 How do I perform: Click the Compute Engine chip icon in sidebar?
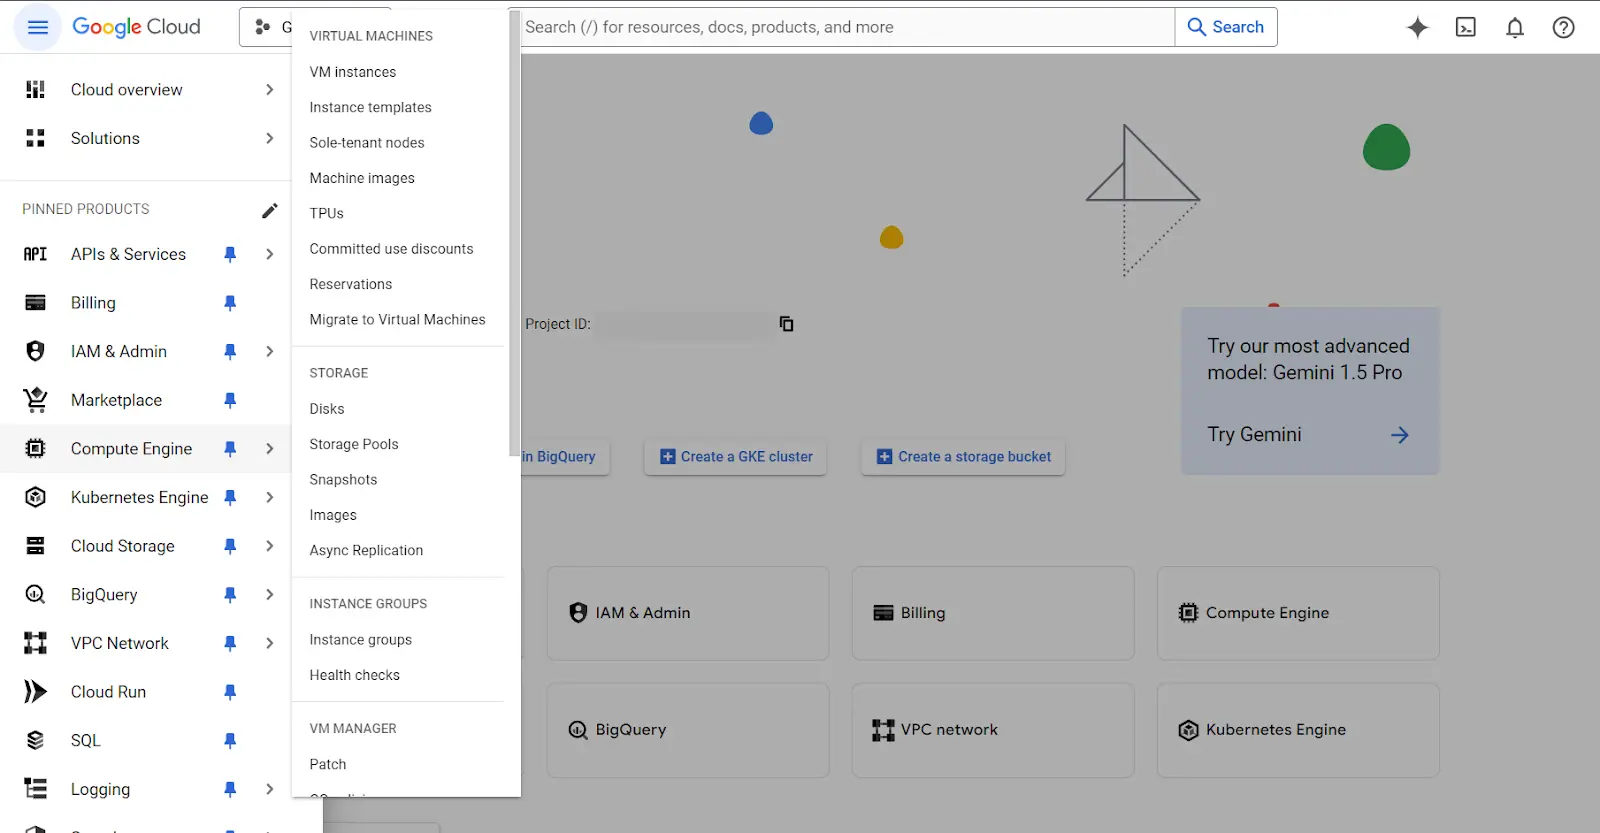click(35, 449)
